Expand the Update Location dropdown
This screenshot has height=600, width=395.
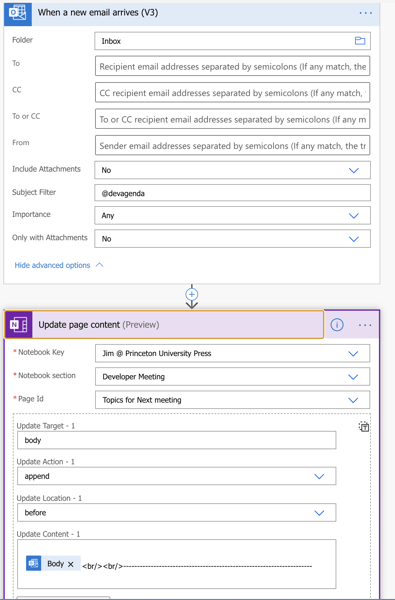(319, 513)
